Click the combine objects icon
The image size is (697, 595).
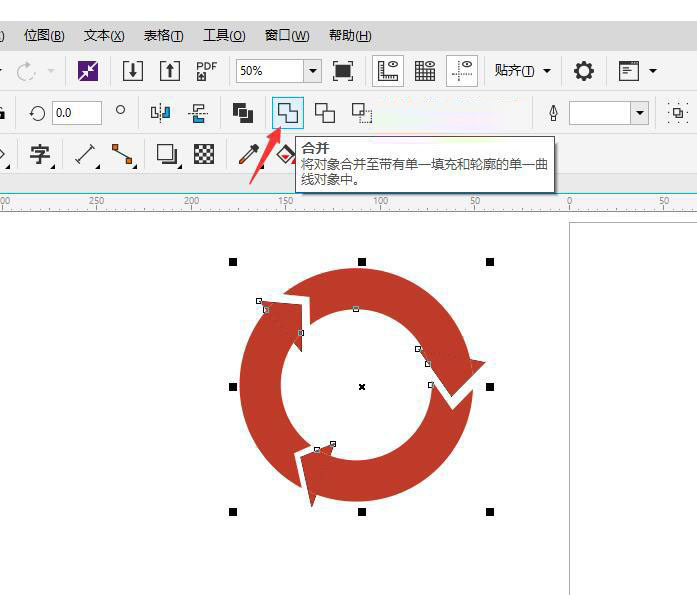[243, 113]
